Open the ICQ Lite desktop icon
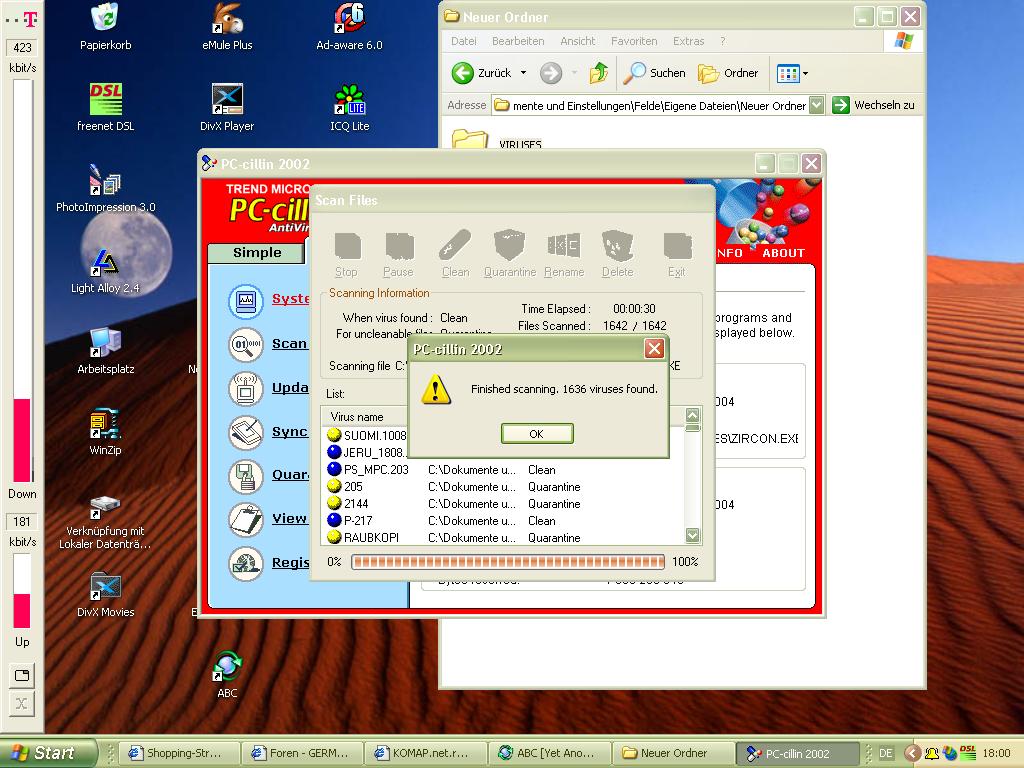1024x768 pixels. click(x=349, y=100)
